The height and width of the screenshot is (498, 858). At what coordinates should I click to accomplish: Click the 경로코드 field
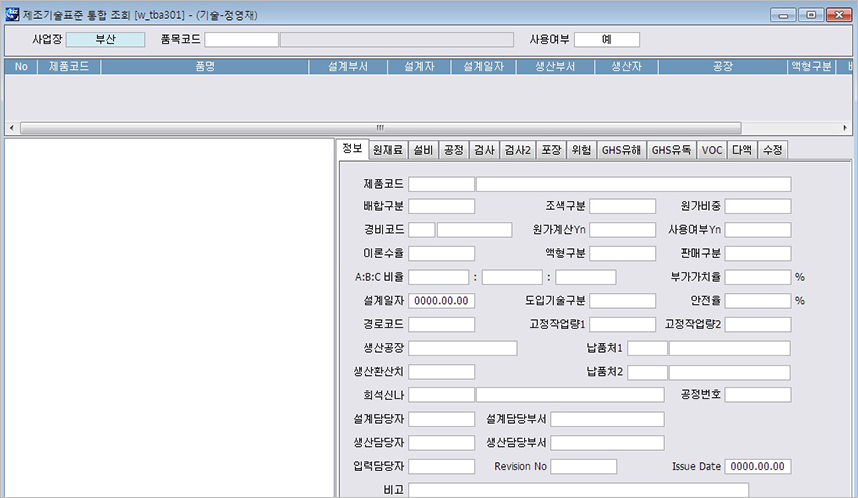pos(442,324)
